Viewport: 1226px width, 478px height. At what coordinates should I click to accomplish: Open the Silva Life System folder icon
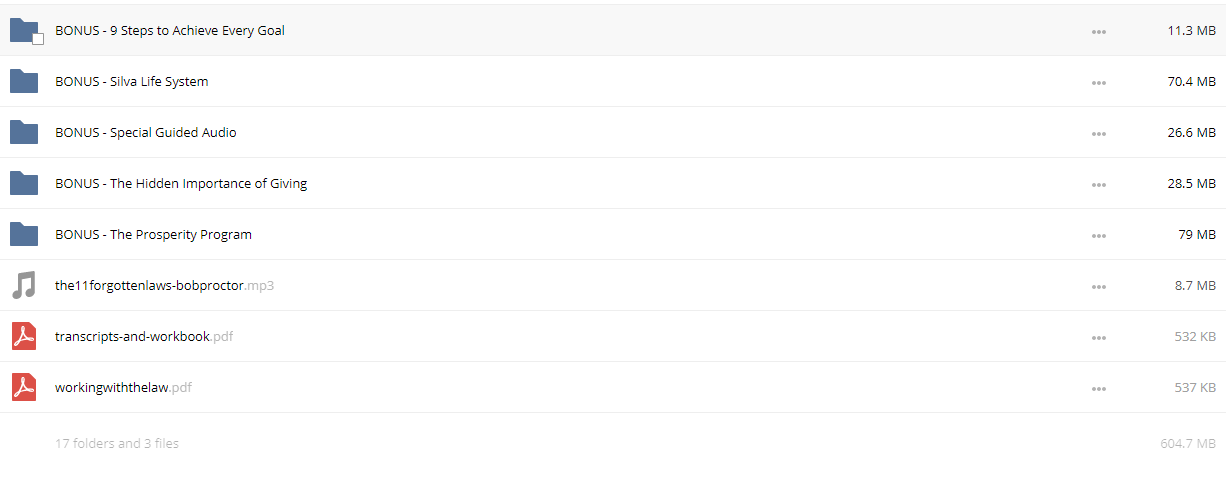click(x=24, y=81)
